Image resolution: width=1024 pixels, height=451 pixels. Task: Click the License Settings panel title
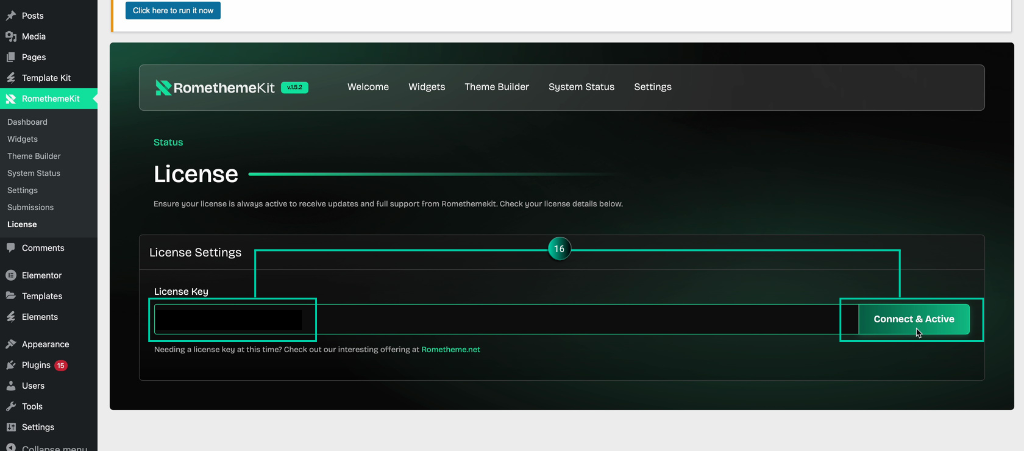tap(195, 252)
